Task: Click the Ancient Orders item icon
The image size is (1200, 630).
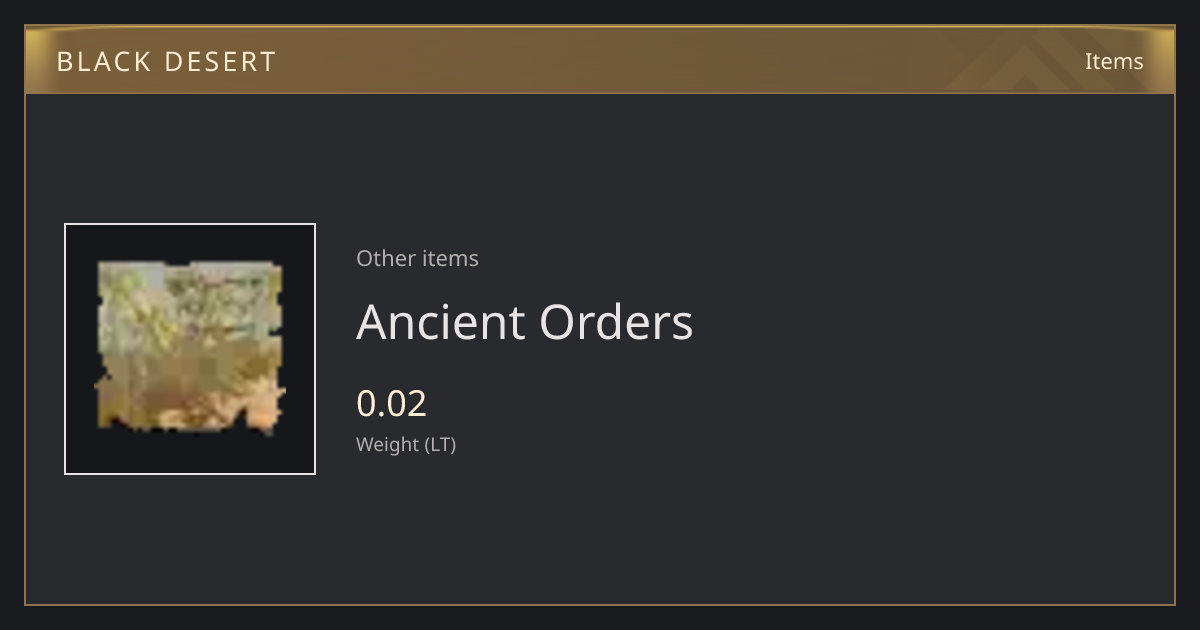Action: [x=190, y=348]
